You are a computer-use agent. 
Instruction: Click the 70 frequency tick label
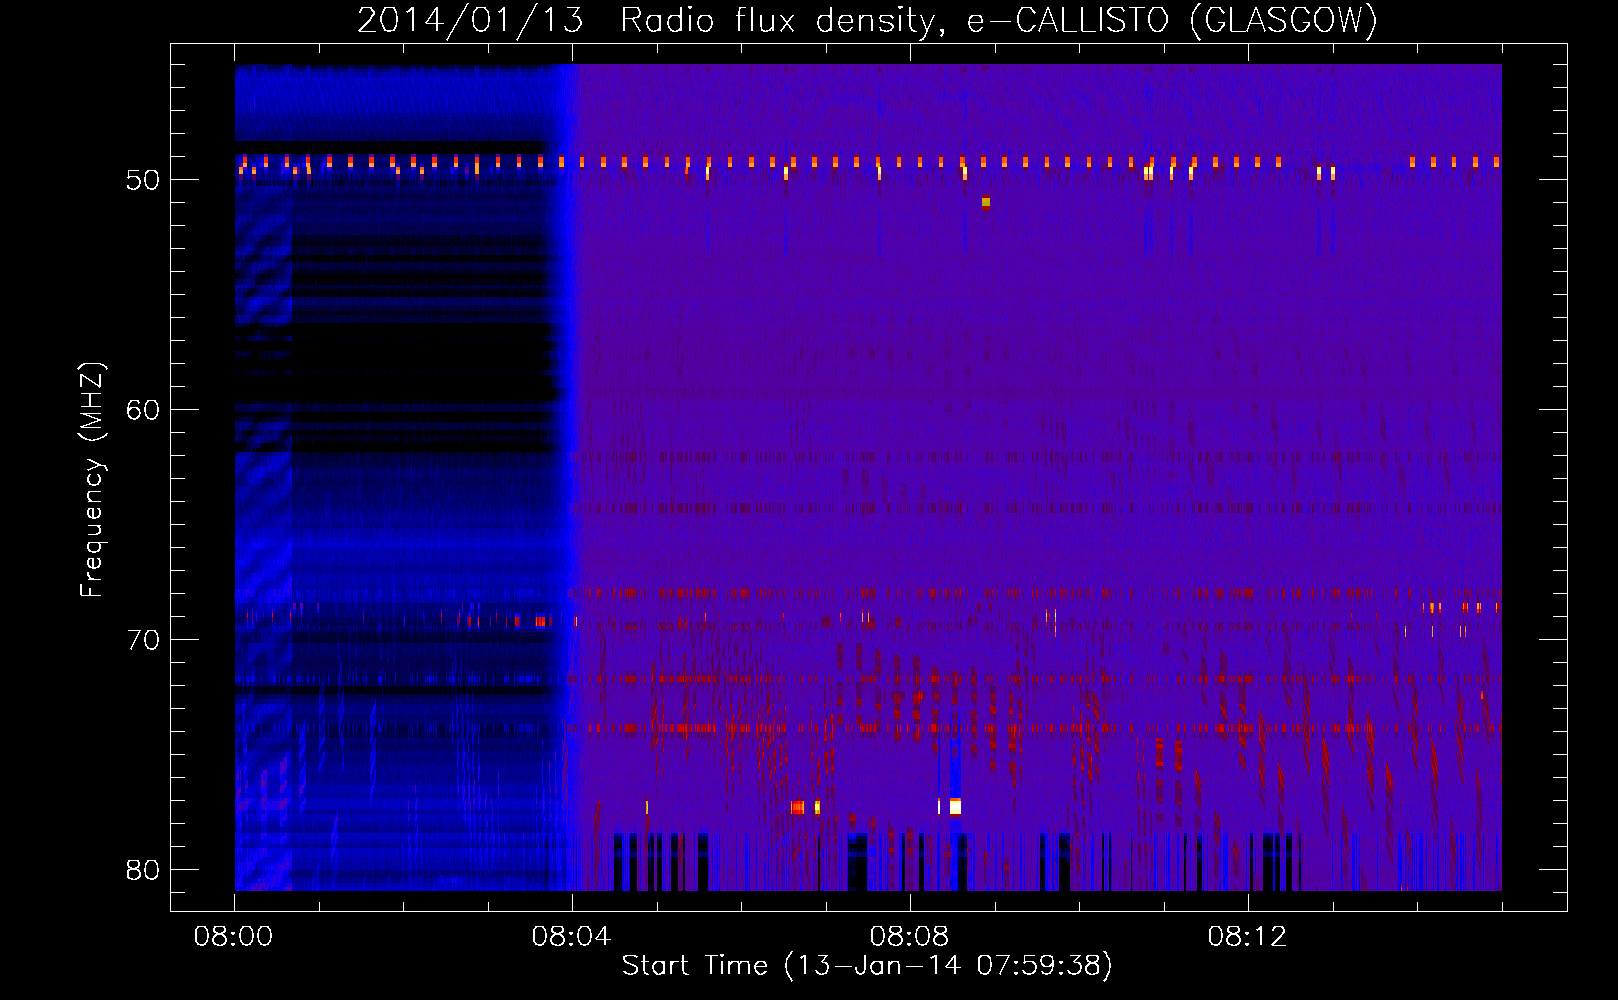pyautogui.click(x=143, y=640)
